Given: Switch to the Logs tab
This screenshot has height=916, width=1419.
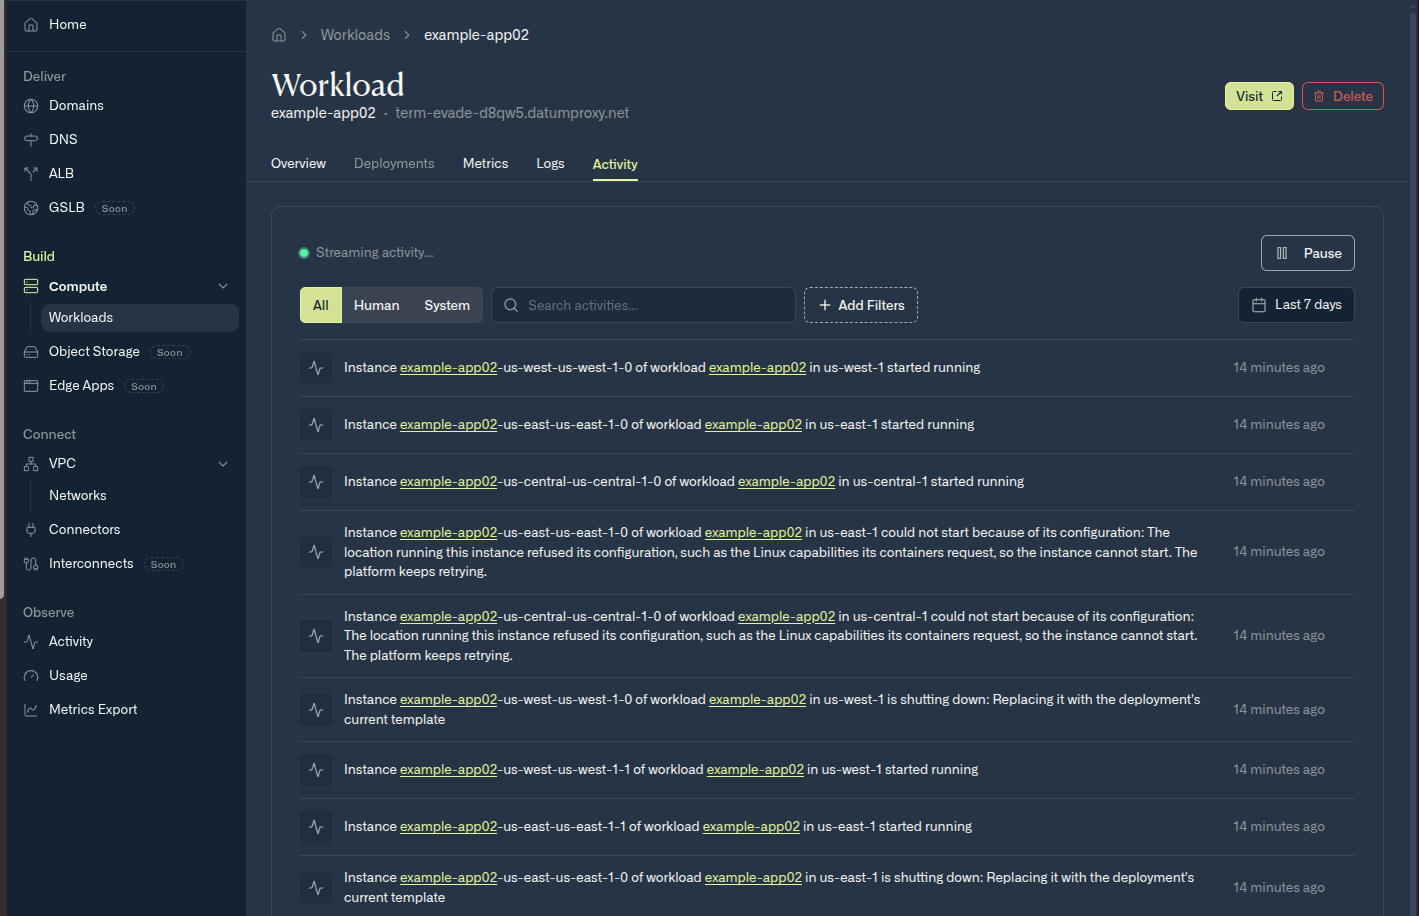Looking at the screenshot, I should click(550, 164).
